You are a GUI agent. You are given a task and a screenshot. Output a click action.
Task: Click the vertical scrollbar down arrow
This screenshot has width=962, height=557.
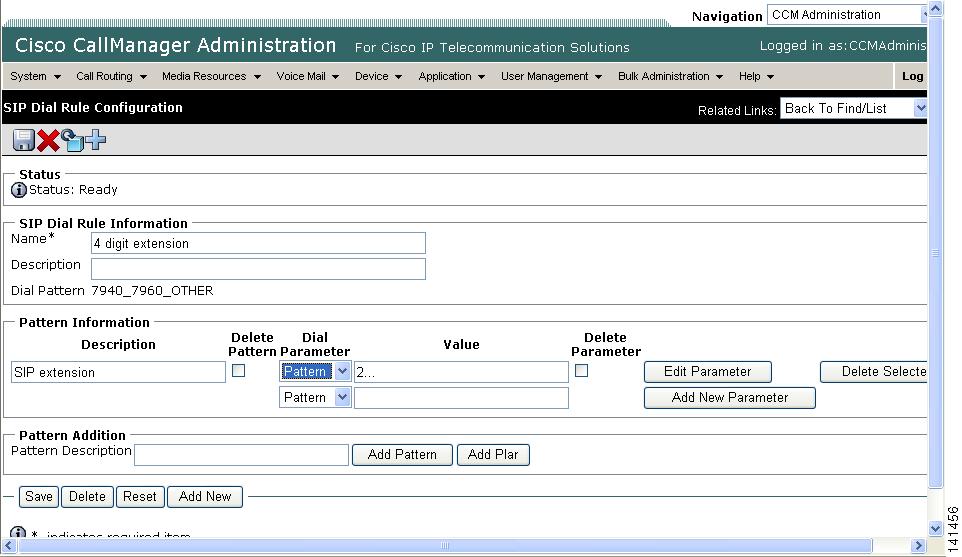point(935,528)
